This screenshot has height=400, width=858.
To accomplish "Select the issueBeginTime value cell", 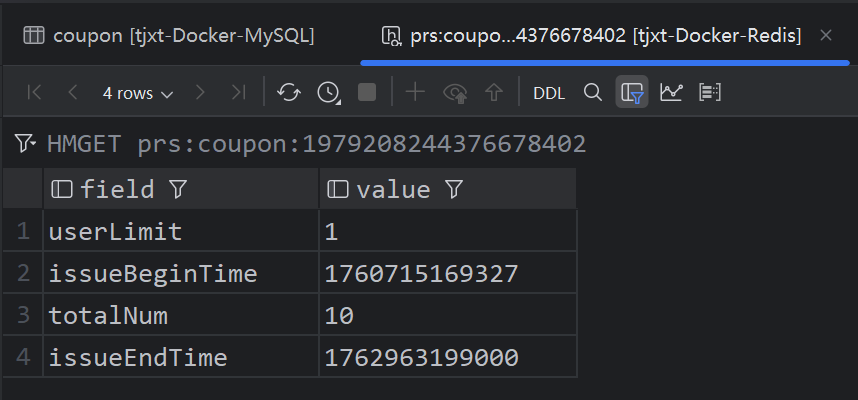I will point(447,273).
